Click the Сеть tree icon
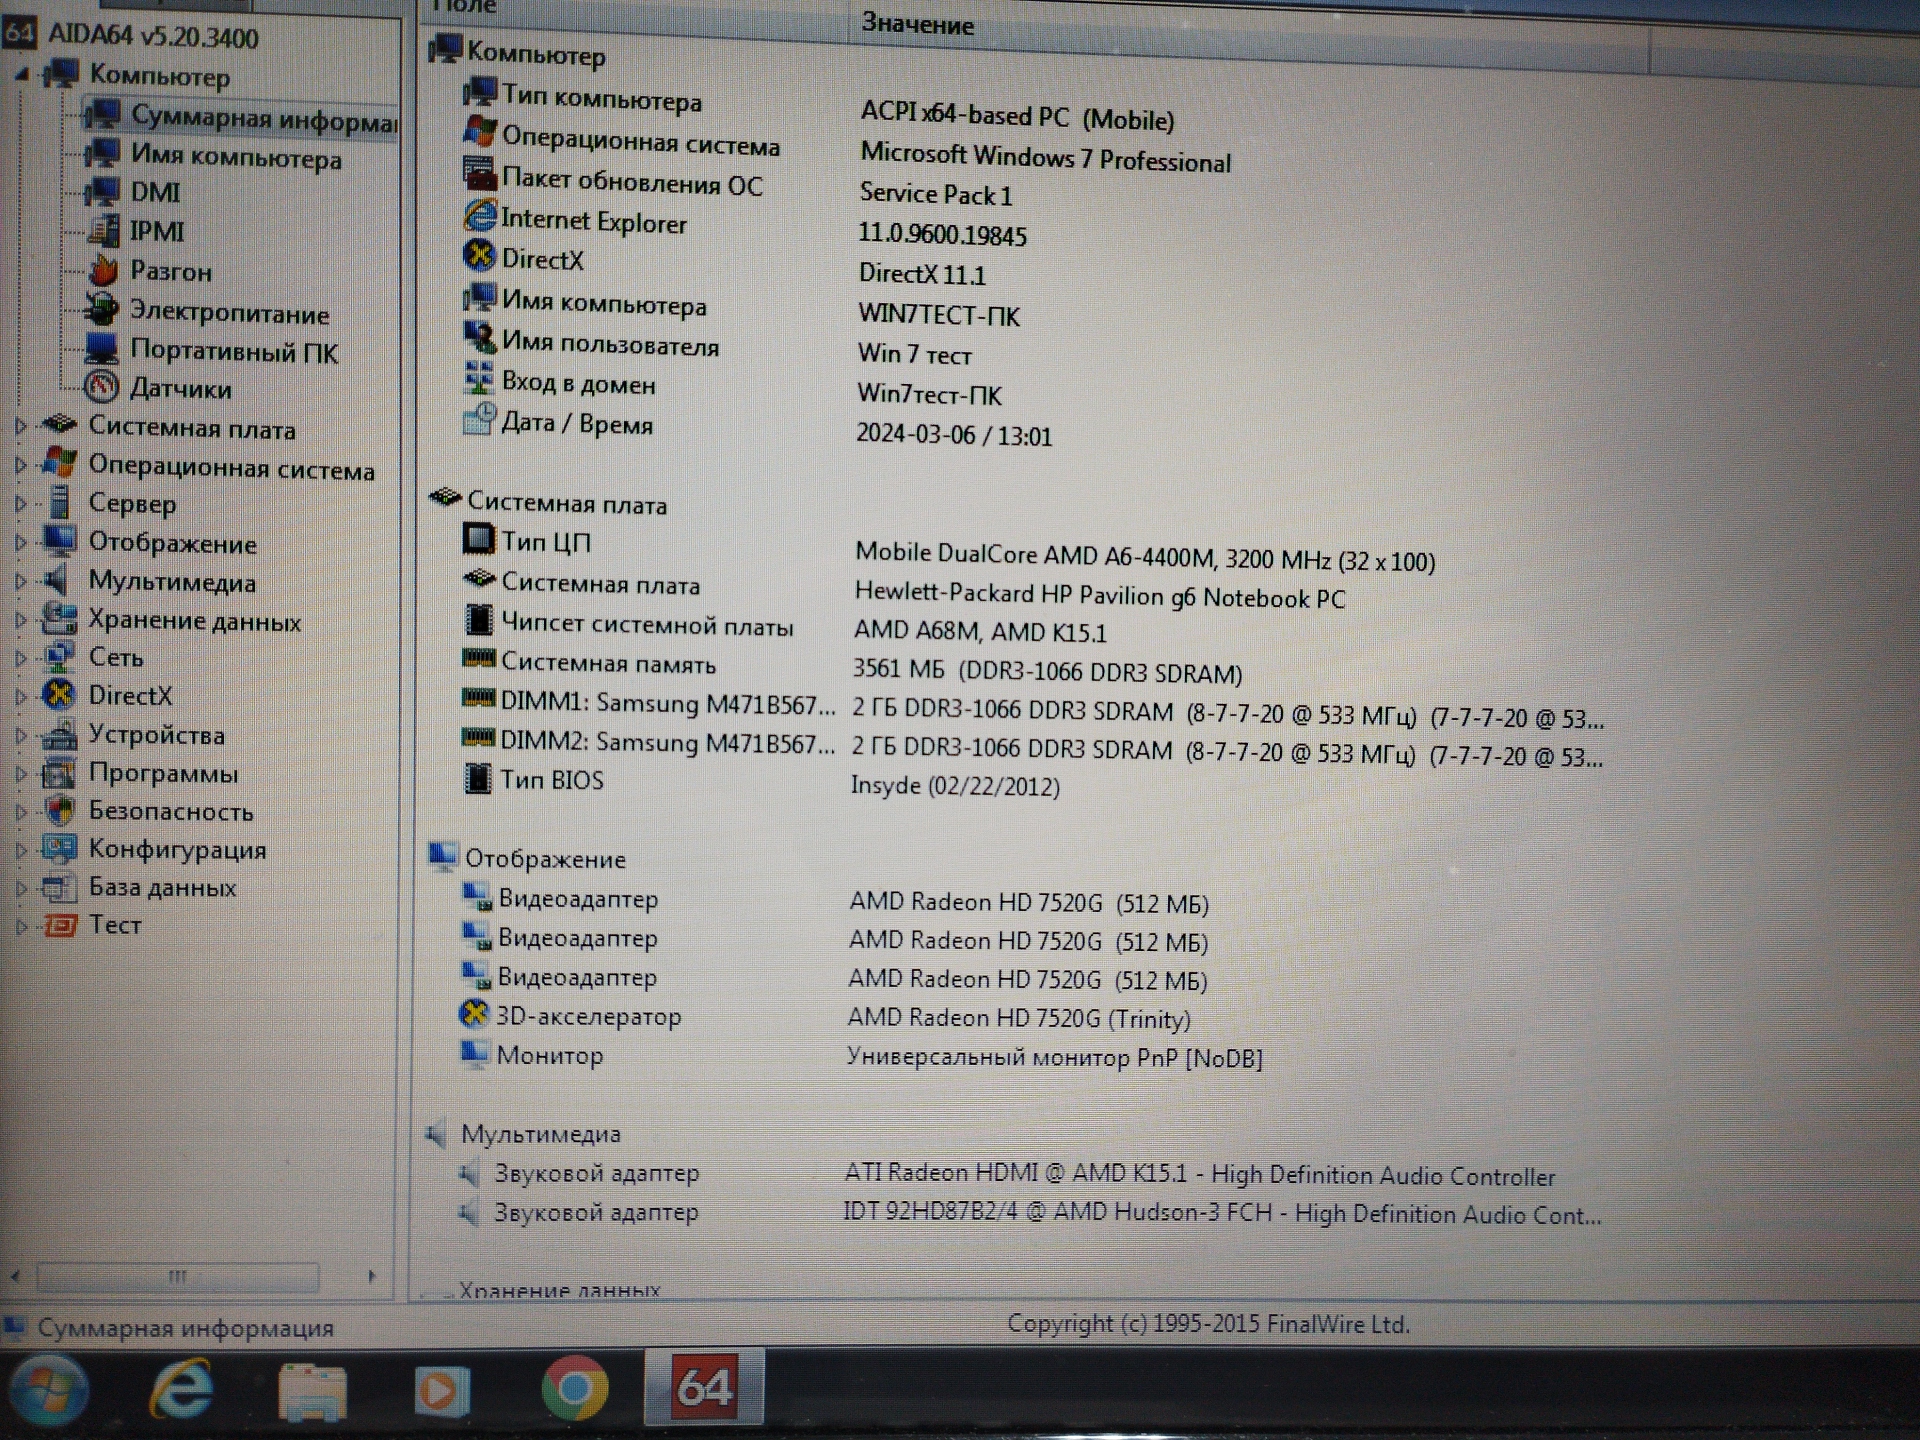 pos(59,657)
